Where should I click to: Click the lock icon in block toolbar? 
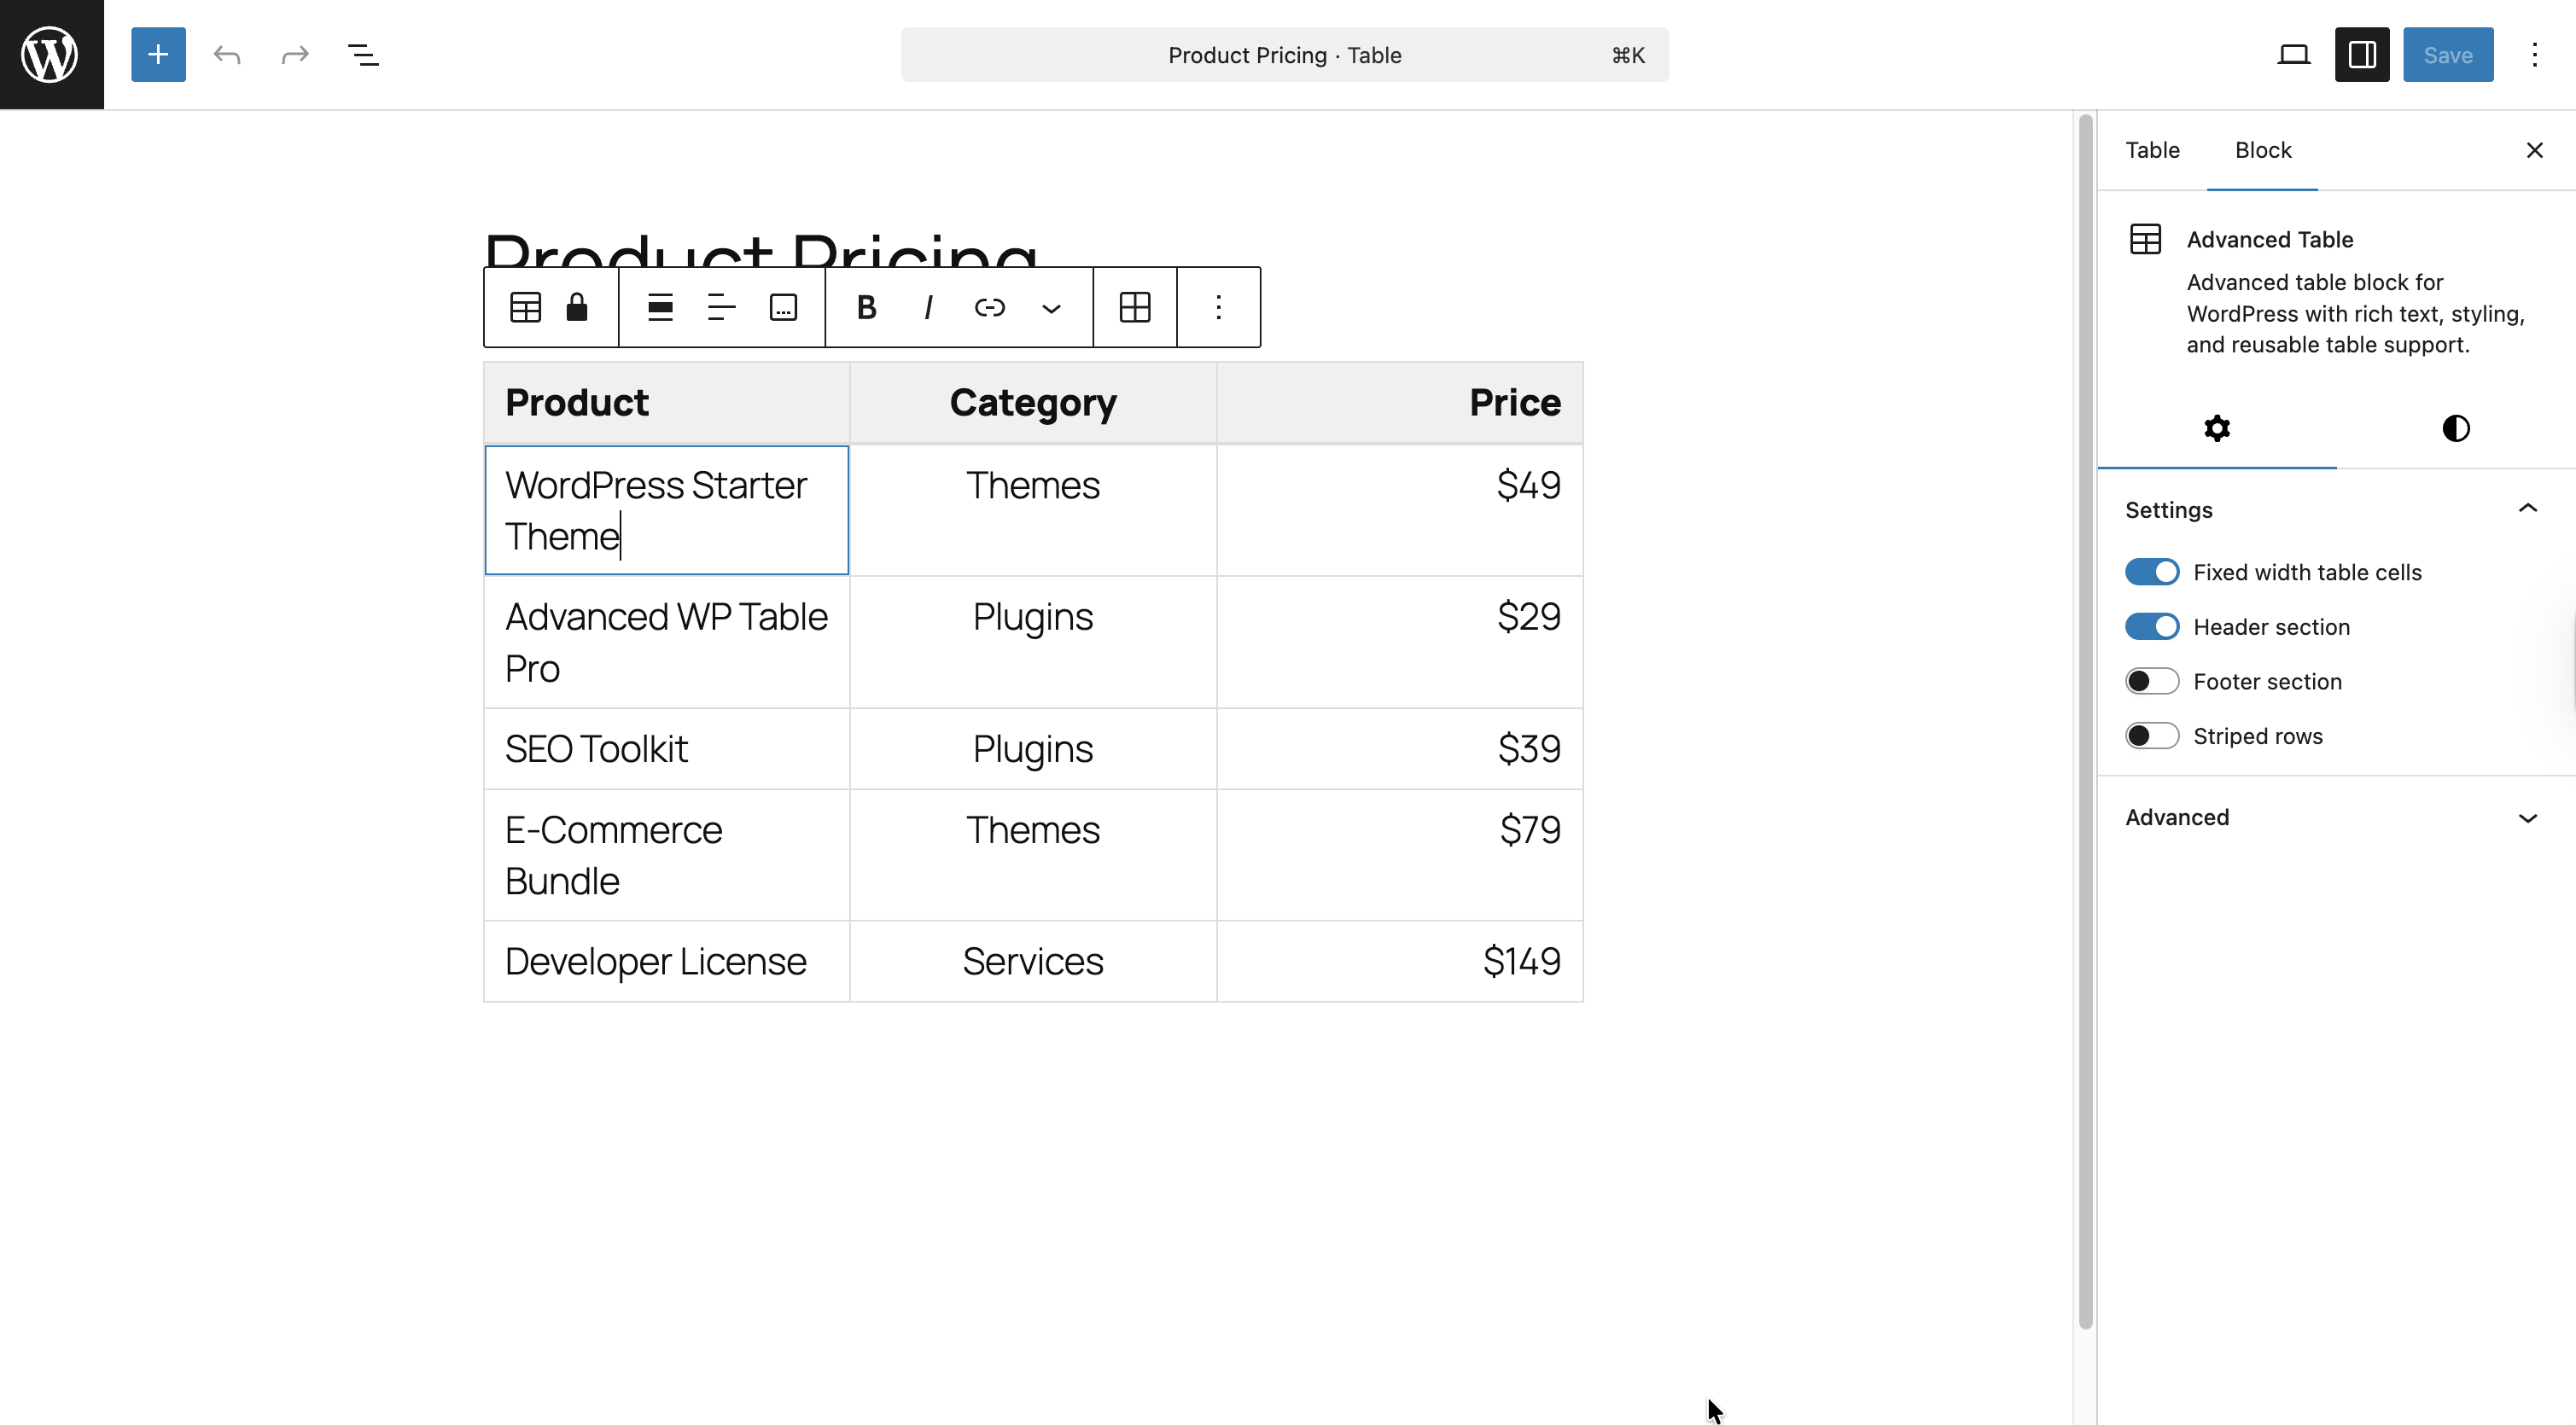tap(577, 307)
